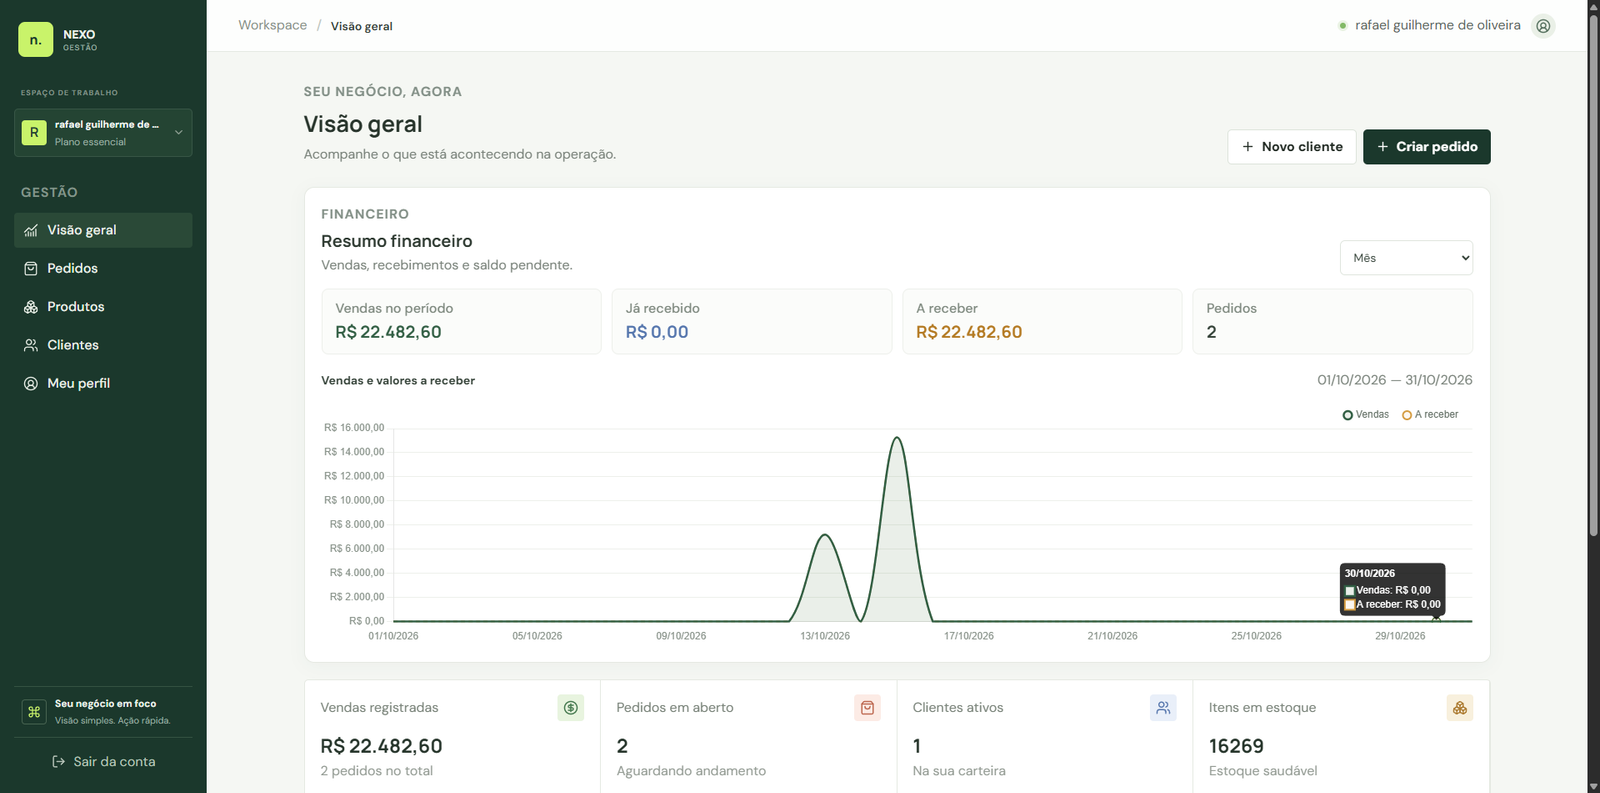Screen dimensions: 1600x793
Task: Click the tallest sales peak in the chart
Action: pyautogui.click(x=897, y=438)
